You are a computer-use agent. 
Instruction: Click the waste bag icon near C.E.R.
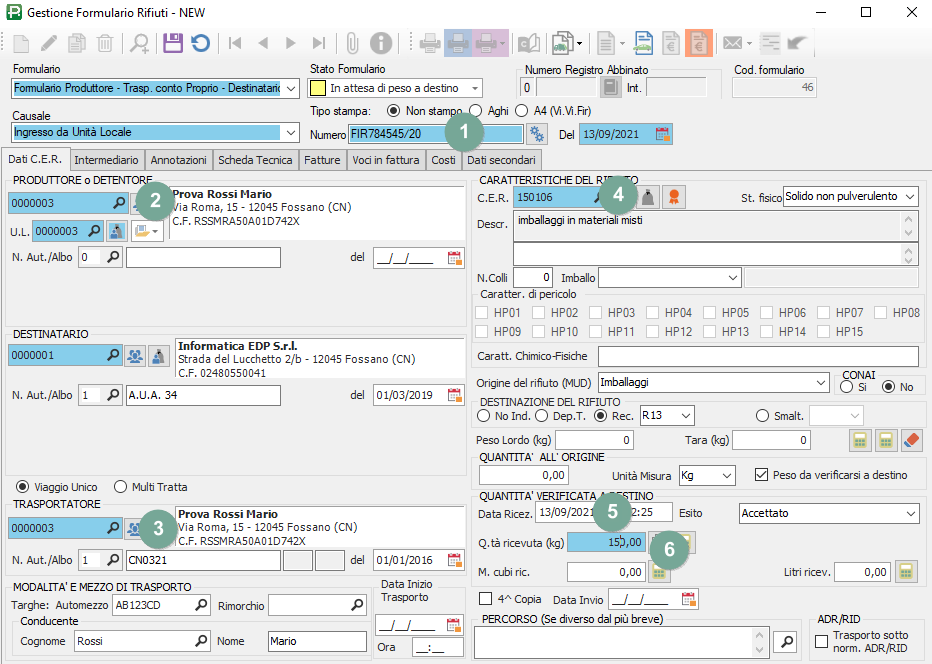[648, 197]
